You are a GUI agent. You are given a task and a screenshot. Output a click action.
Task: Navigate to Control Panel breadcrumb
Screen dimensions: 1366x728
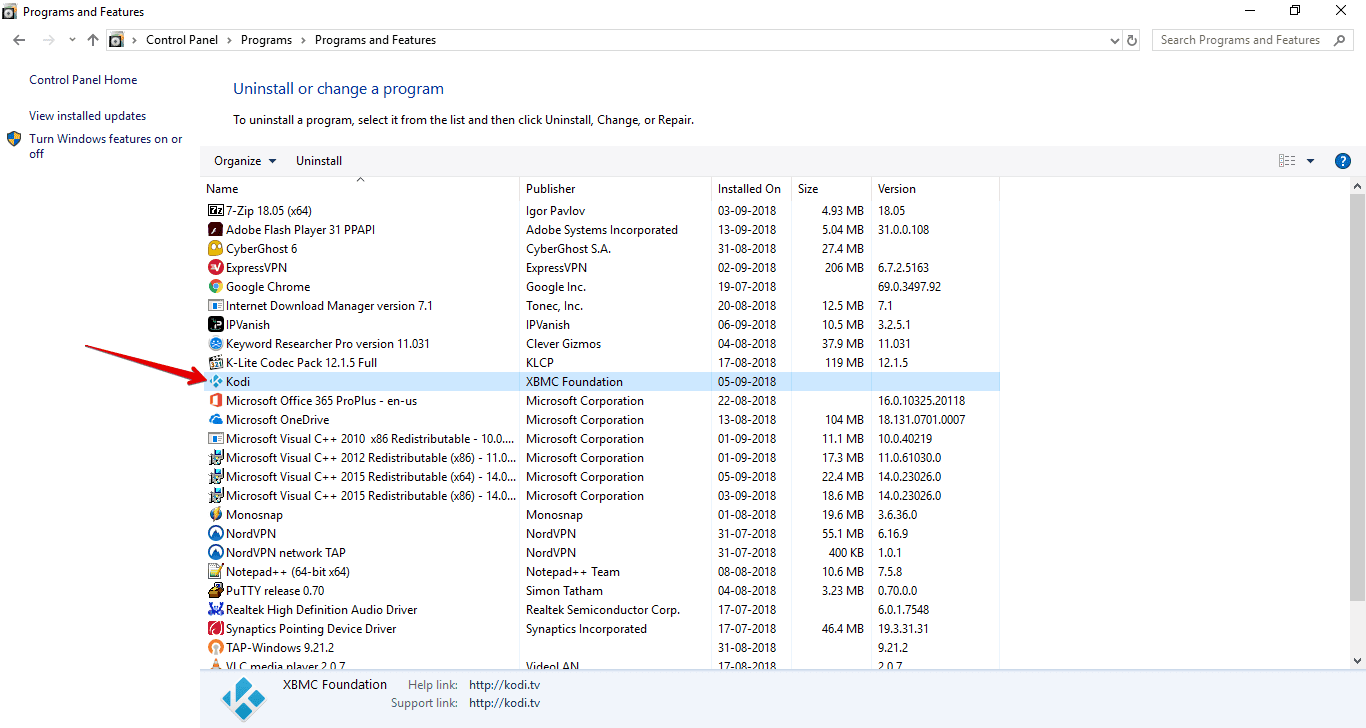point(182,40)
